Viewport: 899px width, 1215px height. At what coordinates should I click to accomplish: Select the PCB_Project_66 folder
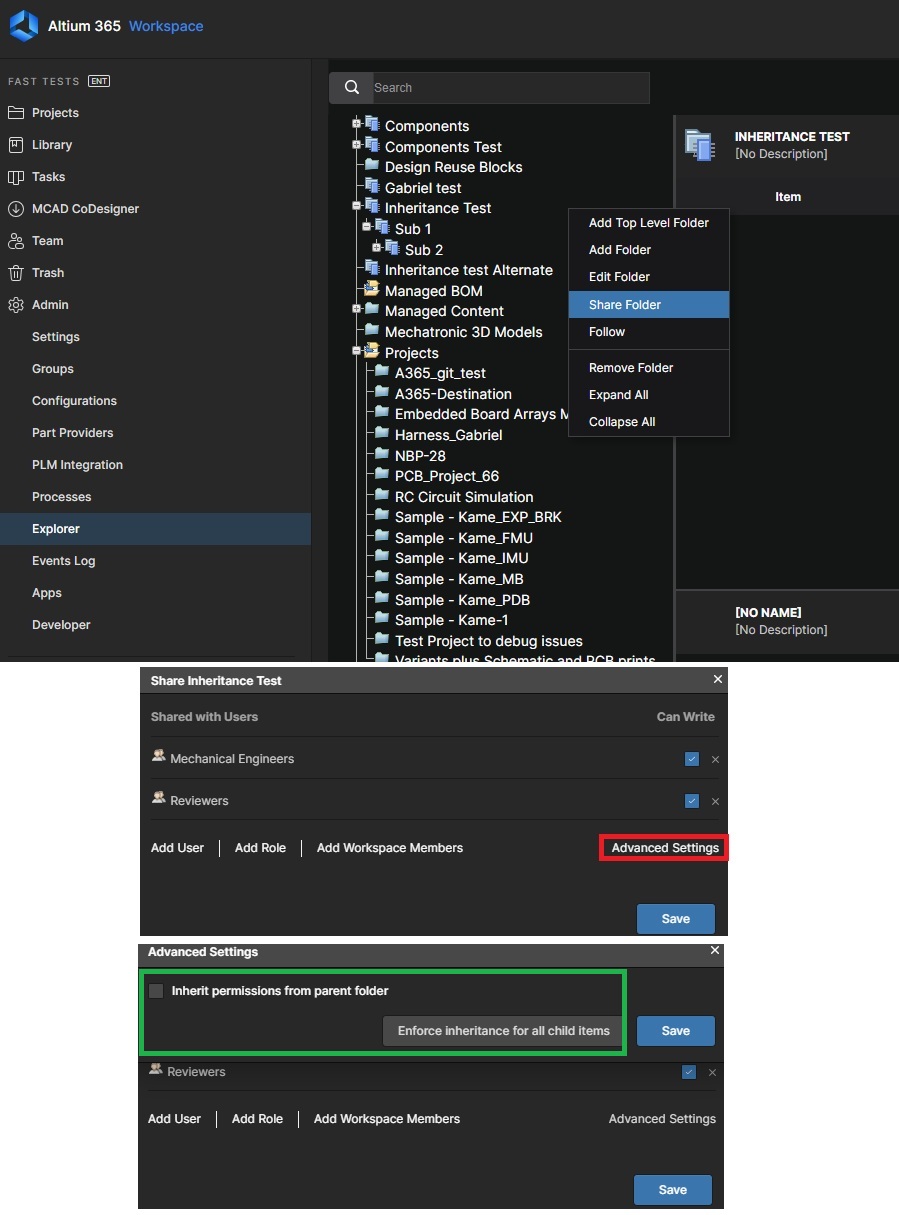(x=446, y=476)
